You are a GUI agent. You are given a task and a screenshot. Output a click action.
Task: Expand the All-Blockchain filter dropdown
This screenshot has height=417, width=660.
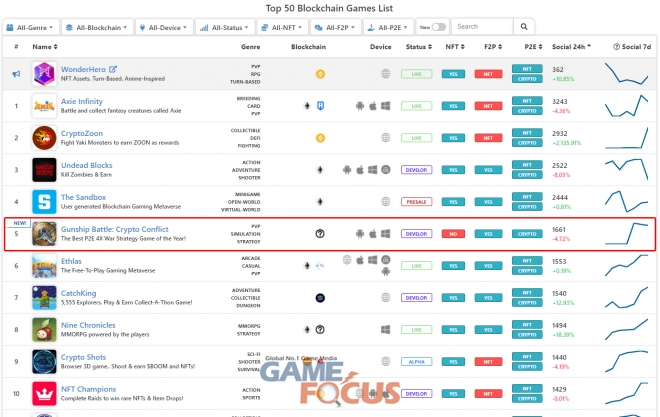[x=98, y=27]
